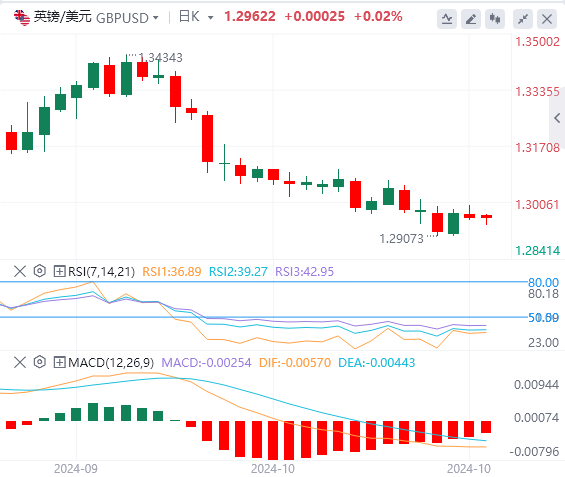Switch the candlestick chart type
This screenshot has width=565, height=477.
pyautogui.click(x=495, y=19)
